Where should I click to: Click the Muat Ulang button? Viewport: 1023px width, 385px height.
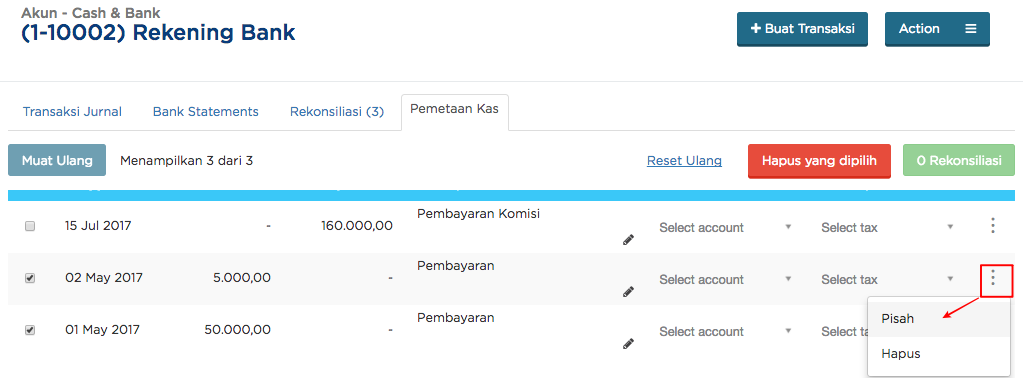click(x=57, y=161)
